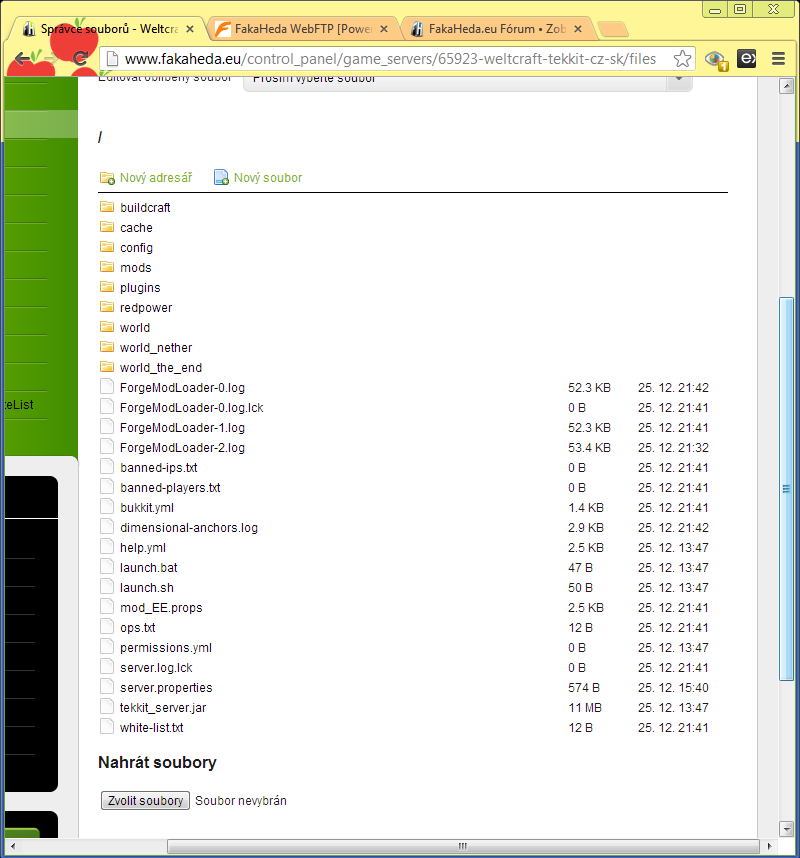This screenshot has height=858, width=800.
Task: Click the horizontal scrollbar right arrow
Action: point(769,846)
